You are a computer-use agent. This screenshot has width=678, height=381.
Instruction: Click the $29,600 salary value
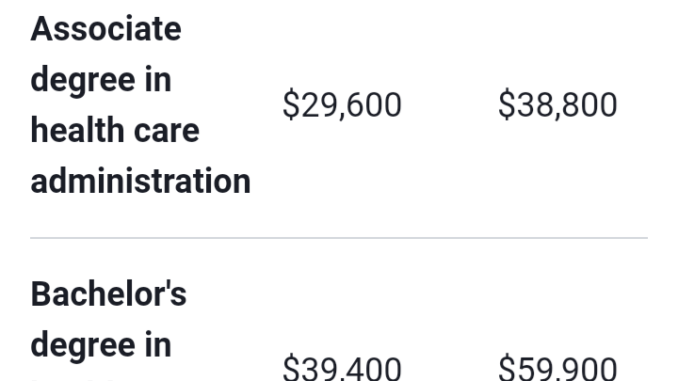click(342, 105)
